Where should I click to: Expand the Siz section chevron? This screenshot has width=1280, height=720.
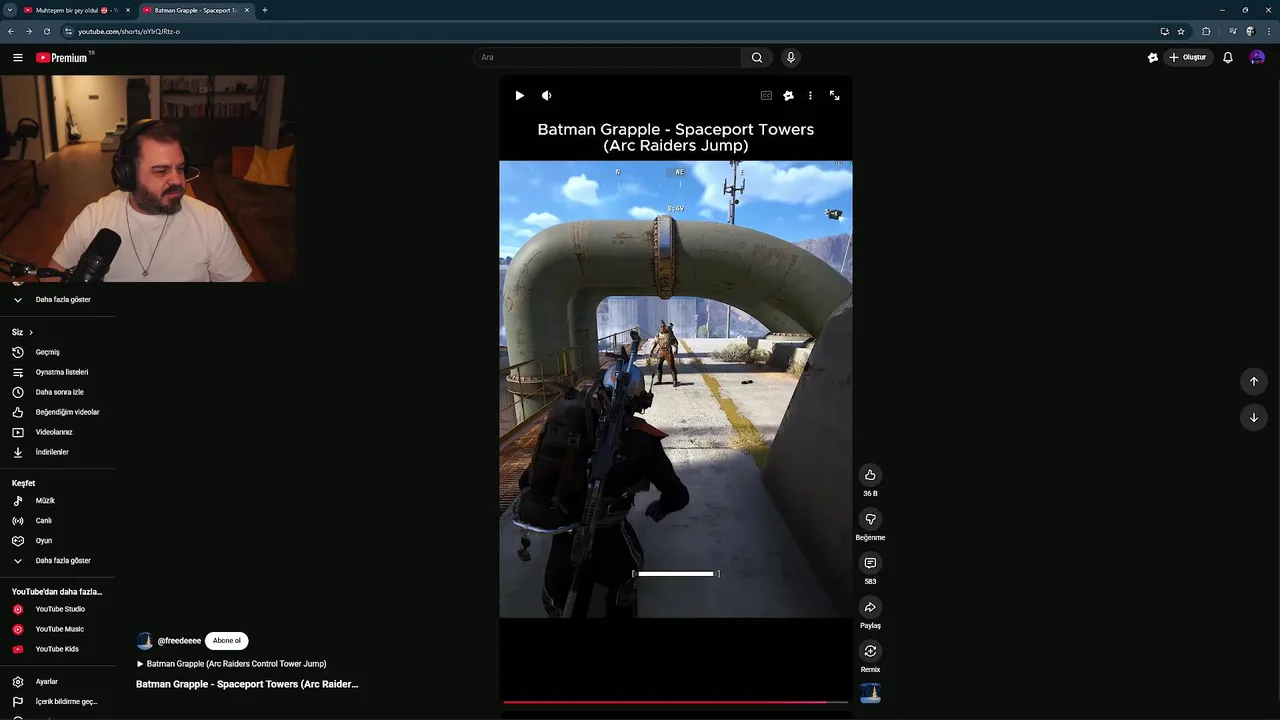(31, 332)
